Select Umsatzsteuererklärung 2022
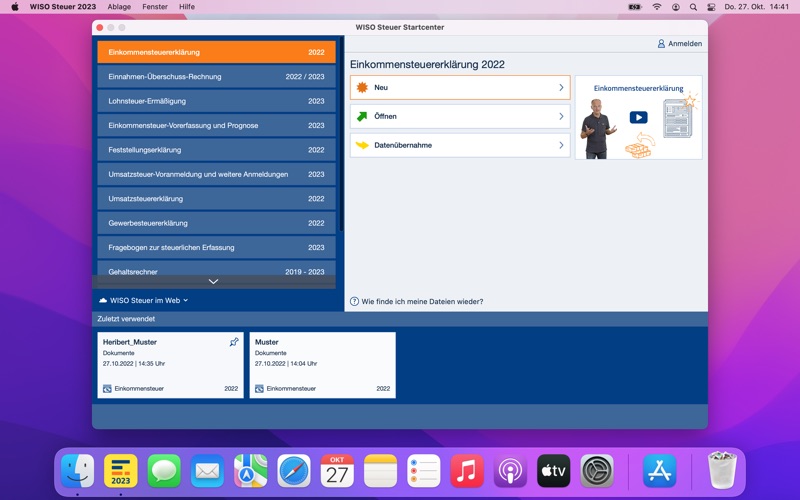800x500 pixels. [216, 199]
